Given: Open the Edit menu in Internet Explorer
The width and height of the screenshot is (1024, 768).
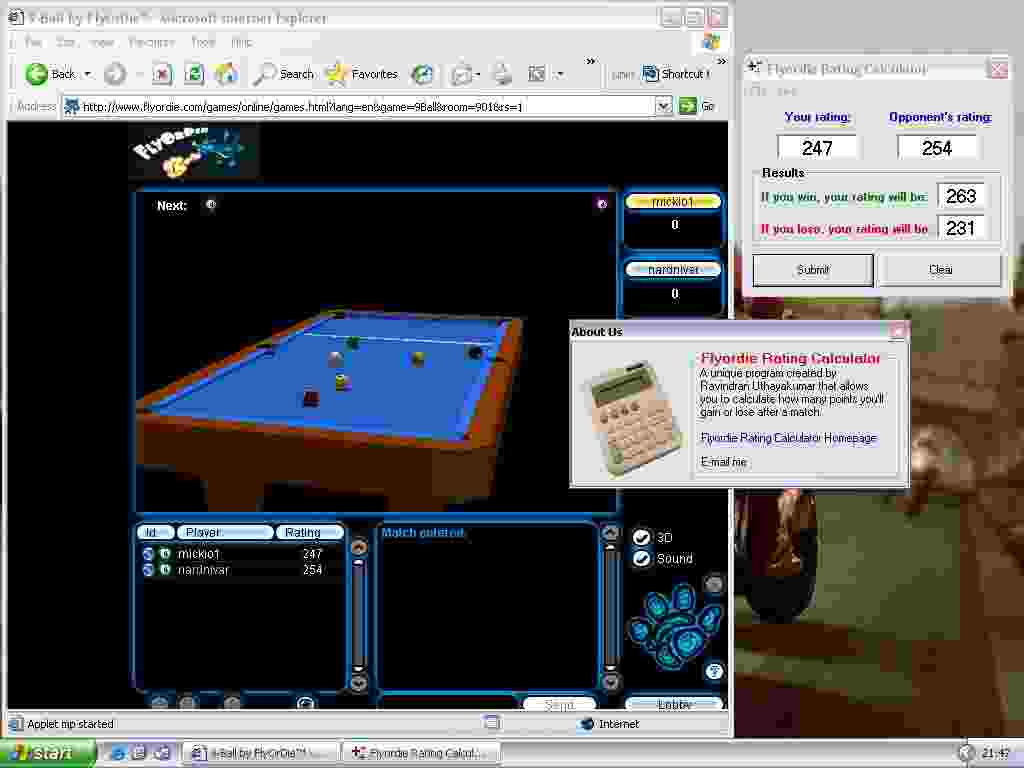Looking at the screenshot, I should pos(65,42).
